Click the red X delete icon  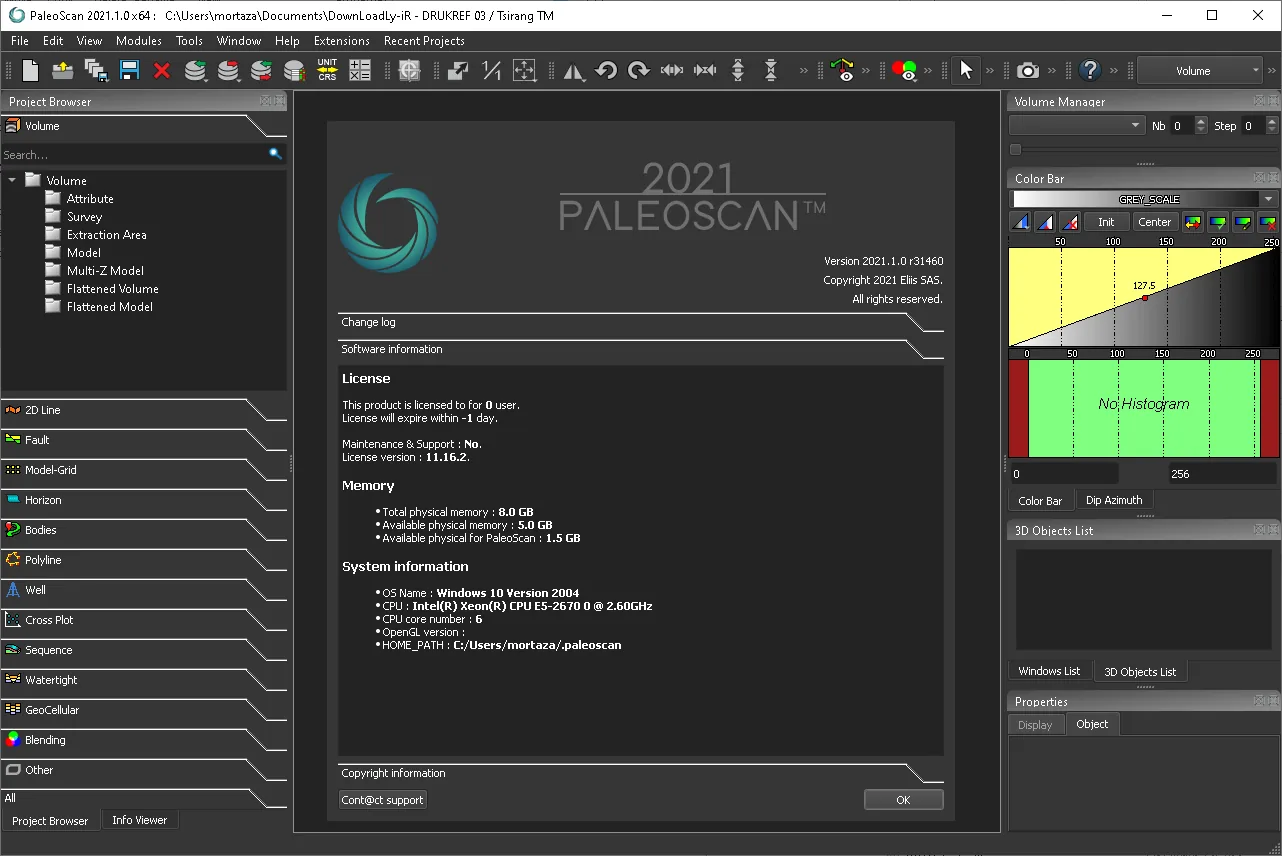[x=162, y=70]
